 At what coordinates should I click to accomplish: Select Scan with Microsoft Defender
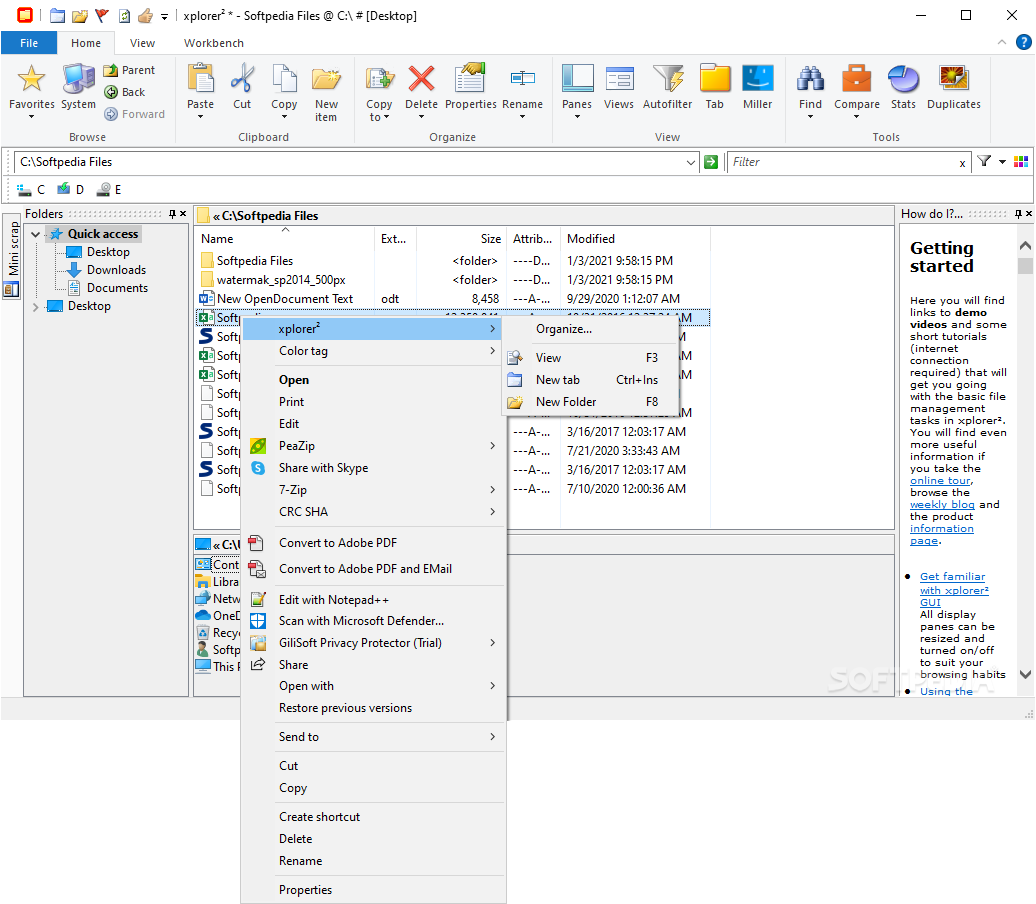point(373,621)
